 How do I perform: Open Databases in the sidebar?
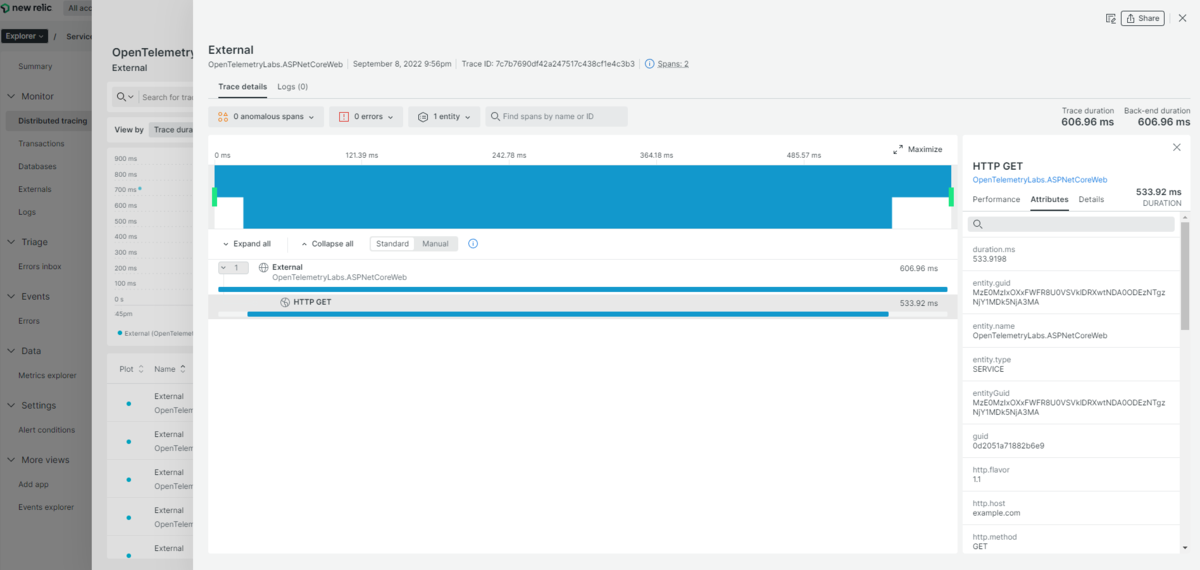pyautogui.click(x=37, y=166)
